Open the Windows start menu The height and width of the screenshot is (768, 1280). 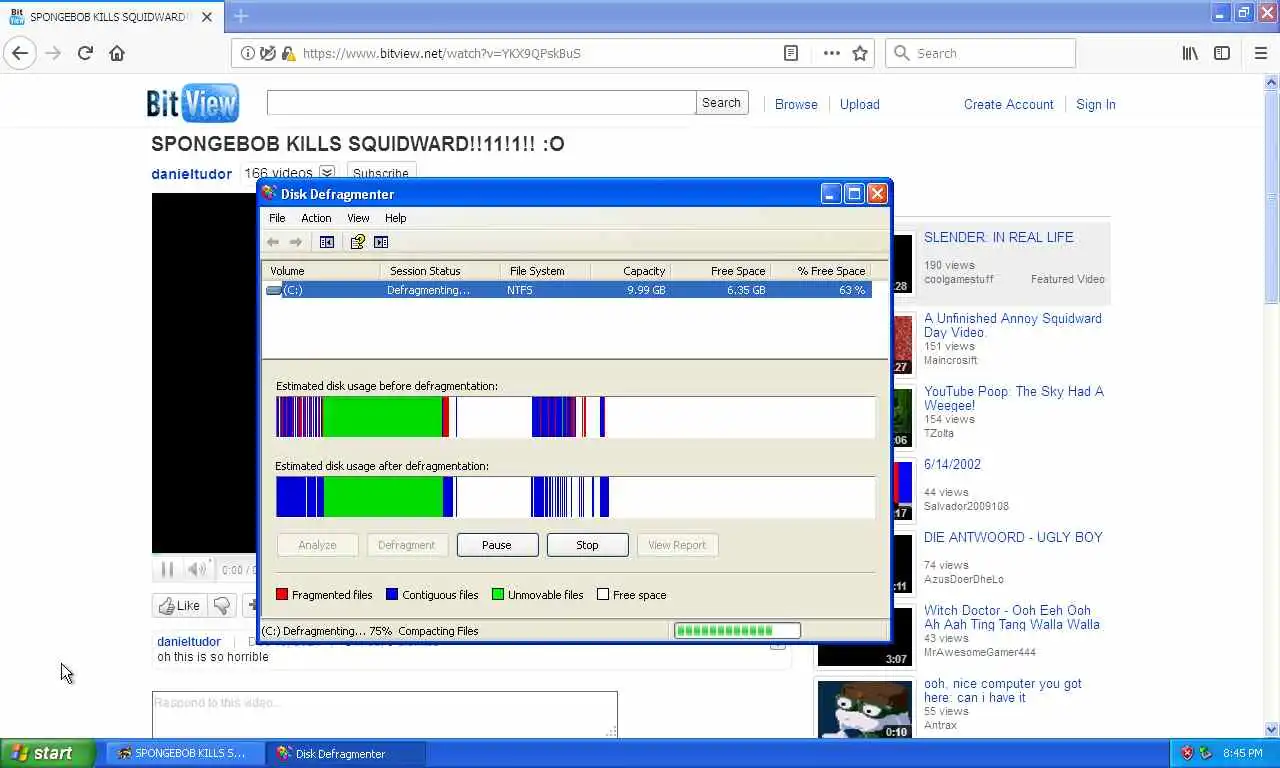pyautogui.click(x=48, y=753)
